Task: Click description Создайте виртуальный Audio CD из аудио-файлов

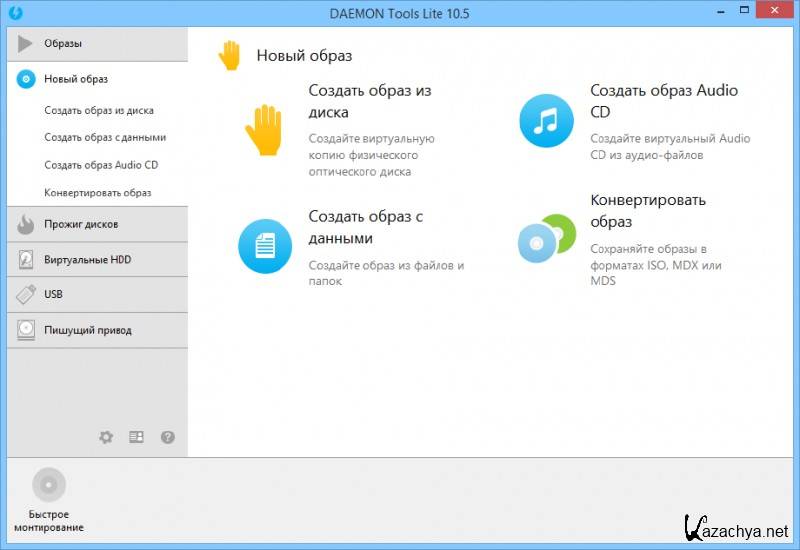Action: (670, 146)
